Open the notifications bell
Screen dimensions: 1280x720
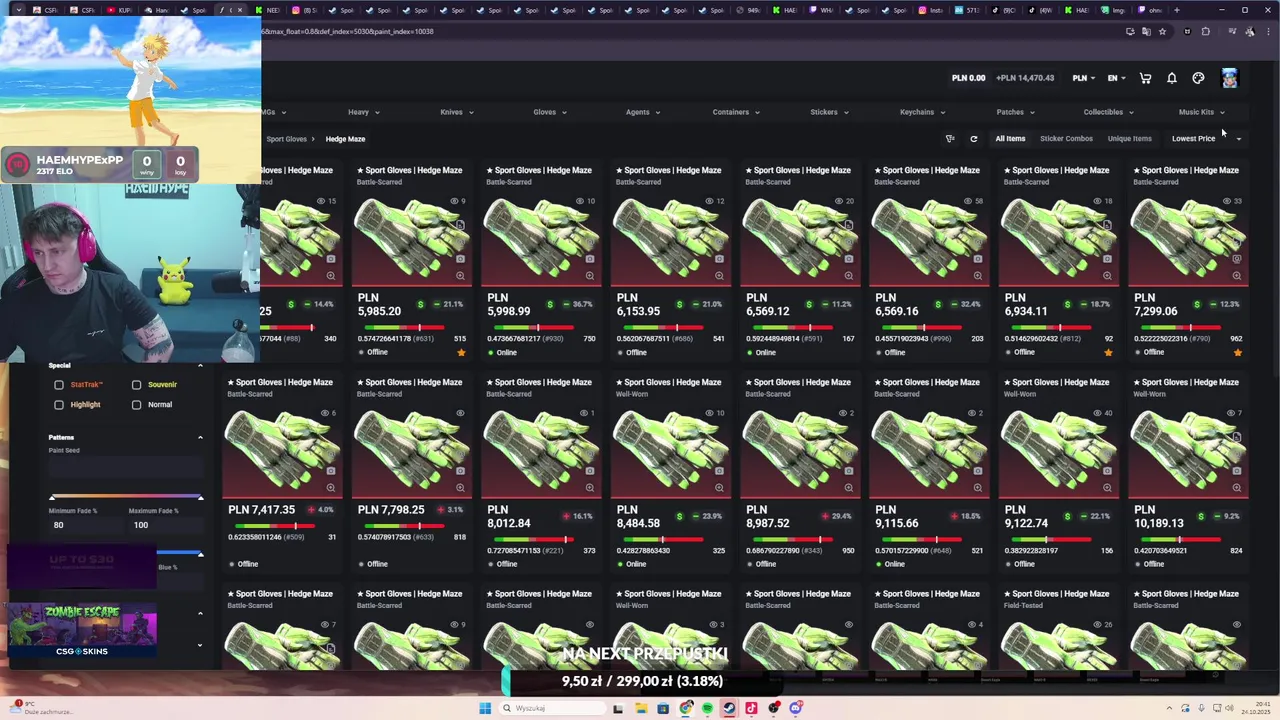[1172, 78]
